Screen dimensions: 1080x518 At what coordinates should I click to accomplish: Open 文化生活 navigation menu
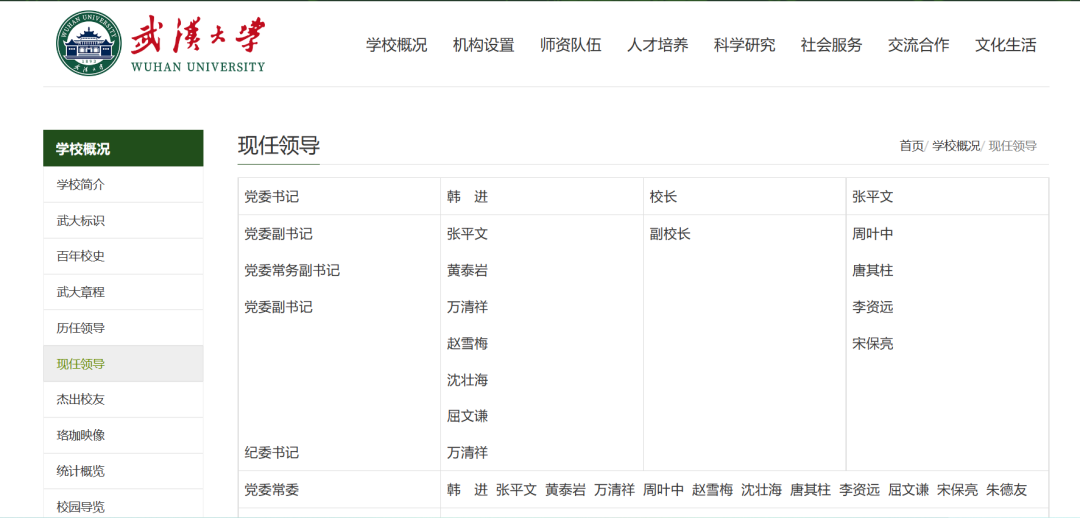(1006, 45)
